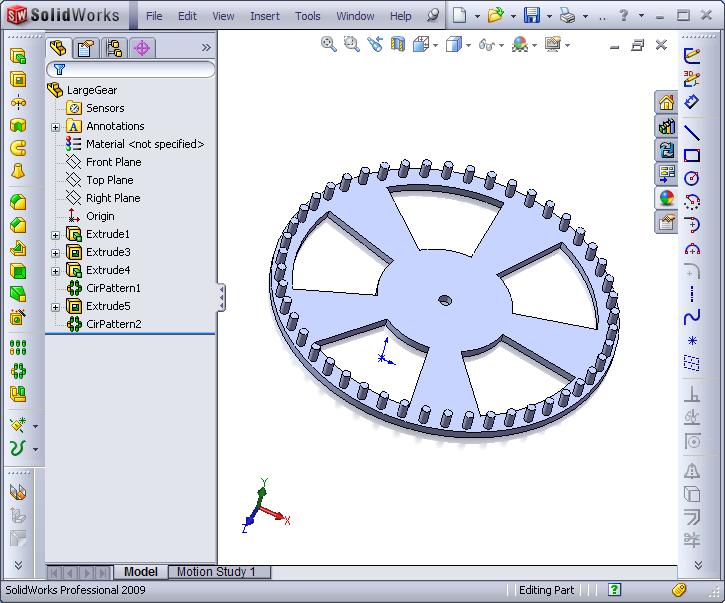The image size is (725, 603).
Task: Open the DimXpertManager tab
Action: point(142,48)
